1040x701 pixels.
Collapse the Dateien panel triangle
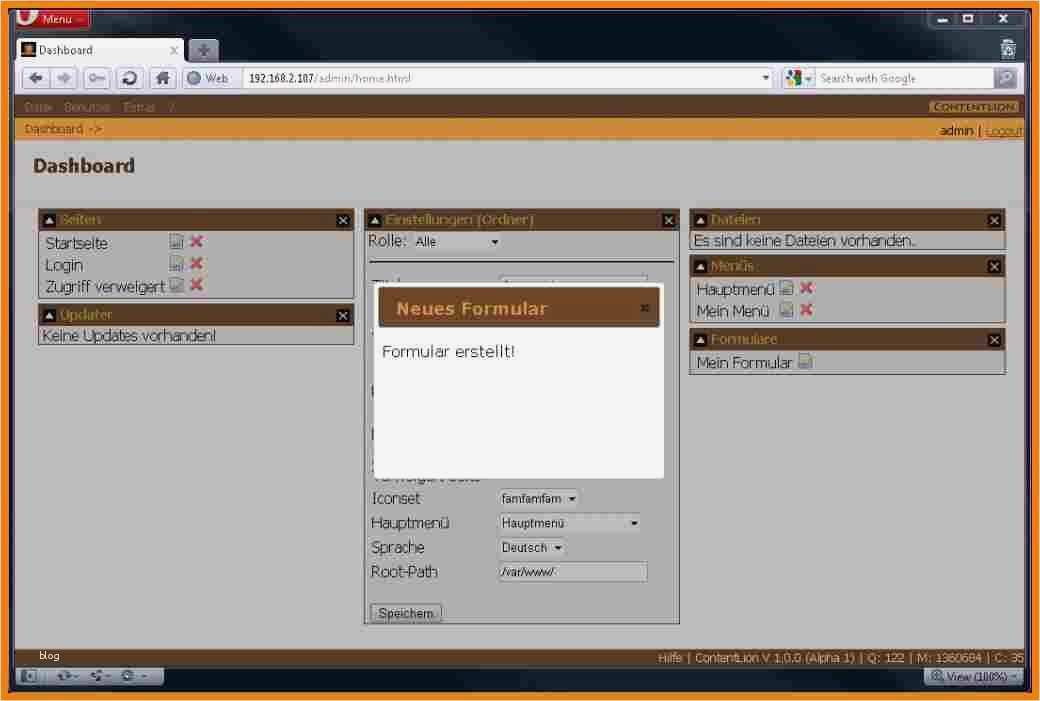(x=700, y=220)
